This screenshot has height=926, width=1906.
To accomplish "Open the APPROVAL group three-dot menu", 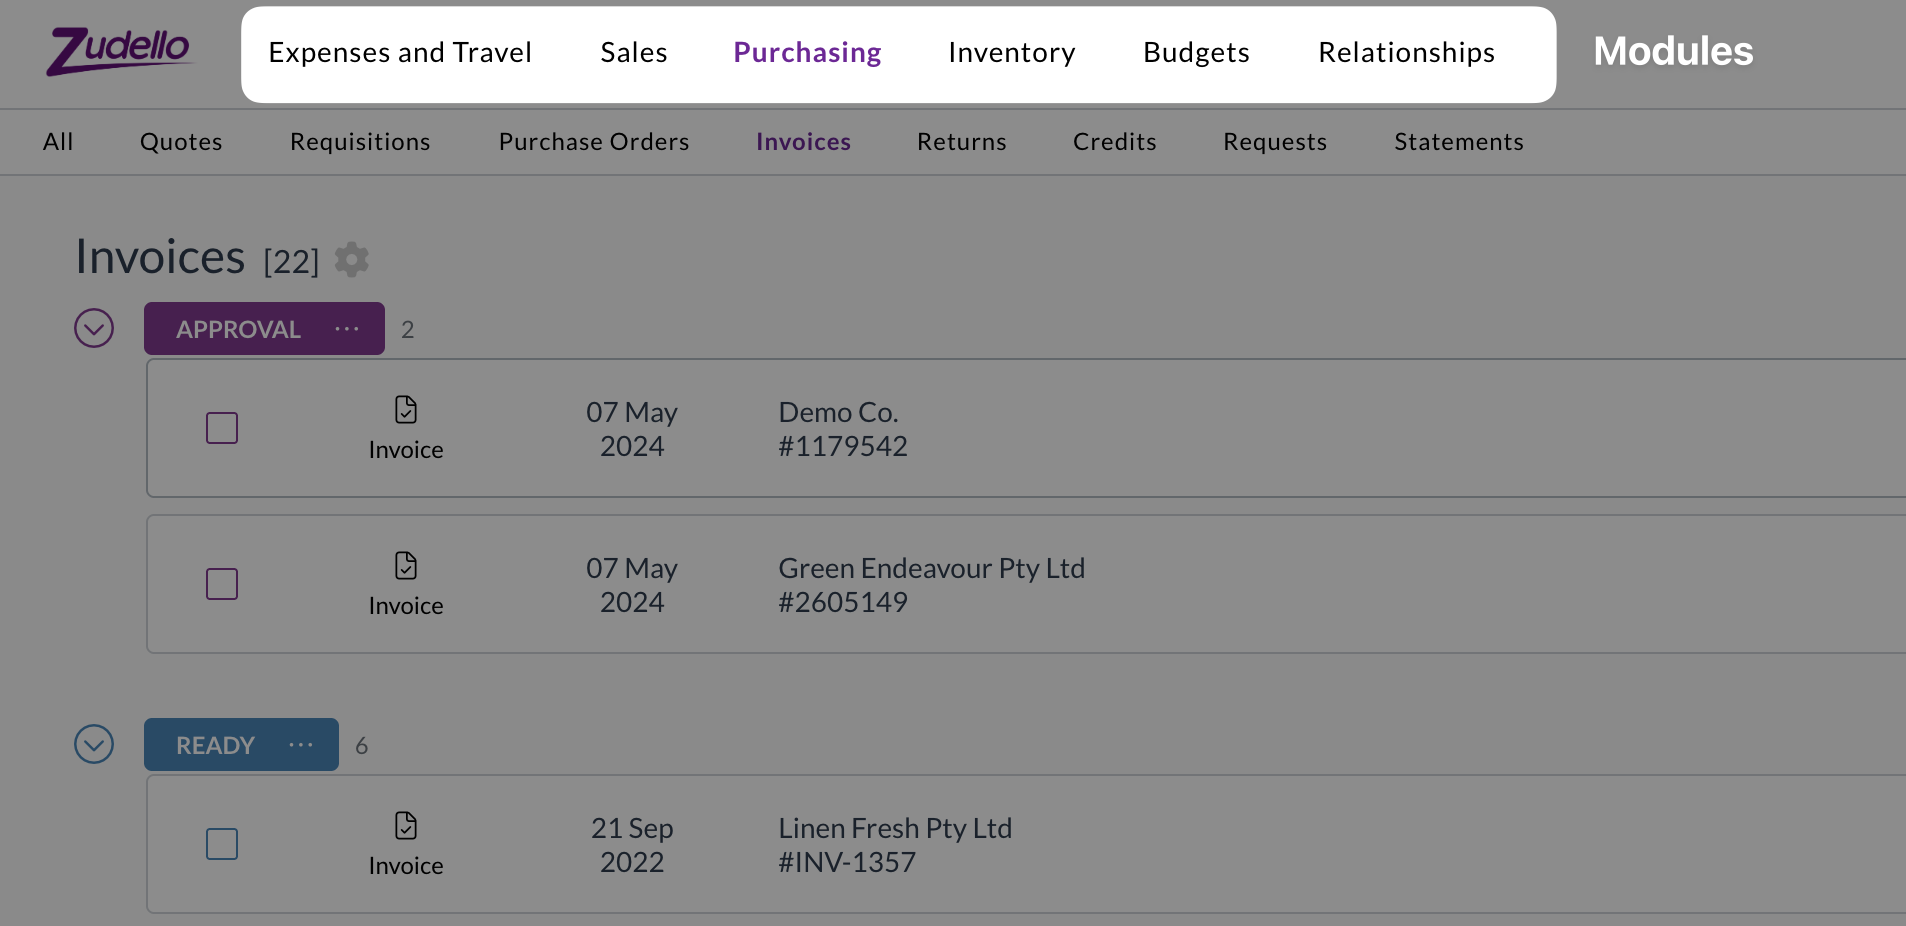I will [x=347, y=329].
